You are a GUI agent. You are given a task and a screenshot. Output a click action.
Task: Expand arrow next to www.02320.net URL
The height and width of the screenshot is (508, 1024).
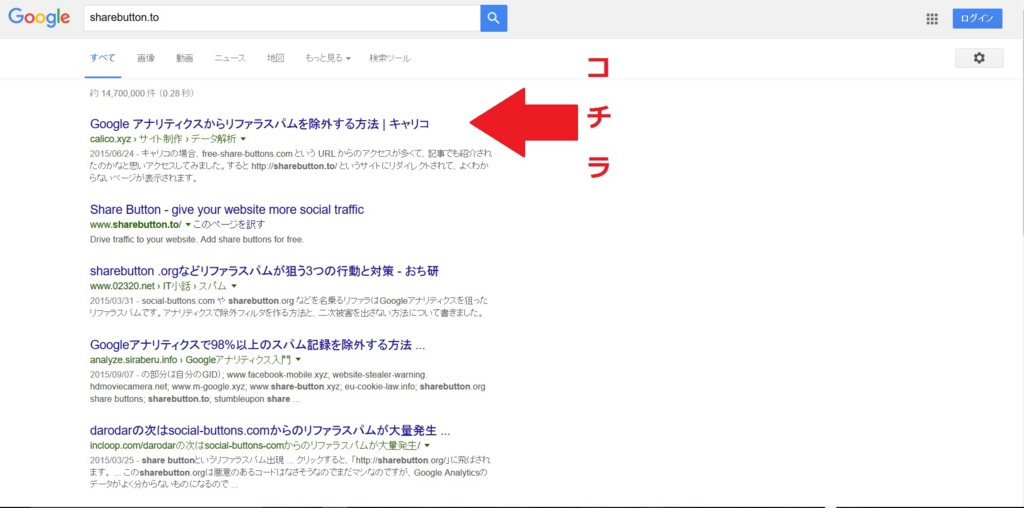tap(233, 286)
